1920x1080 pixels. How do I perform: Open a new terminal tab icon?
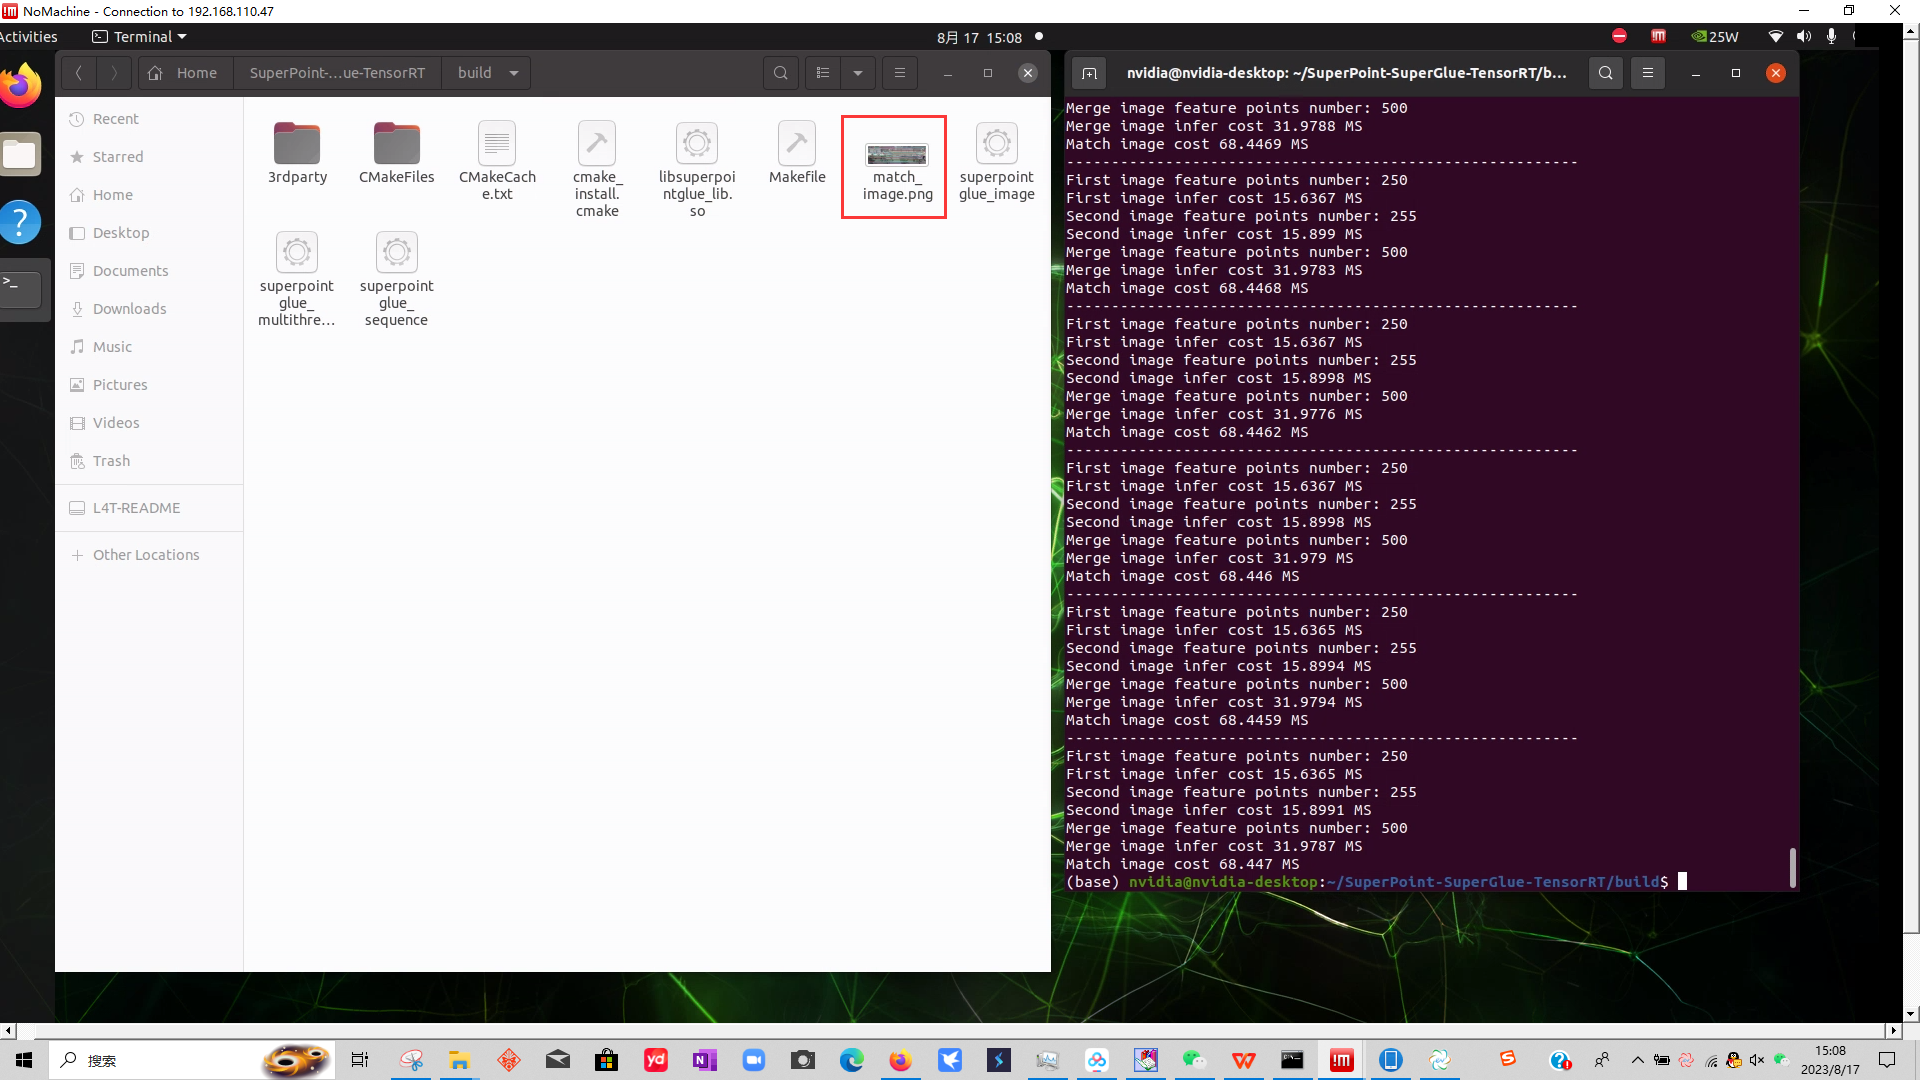point(1090,73)
